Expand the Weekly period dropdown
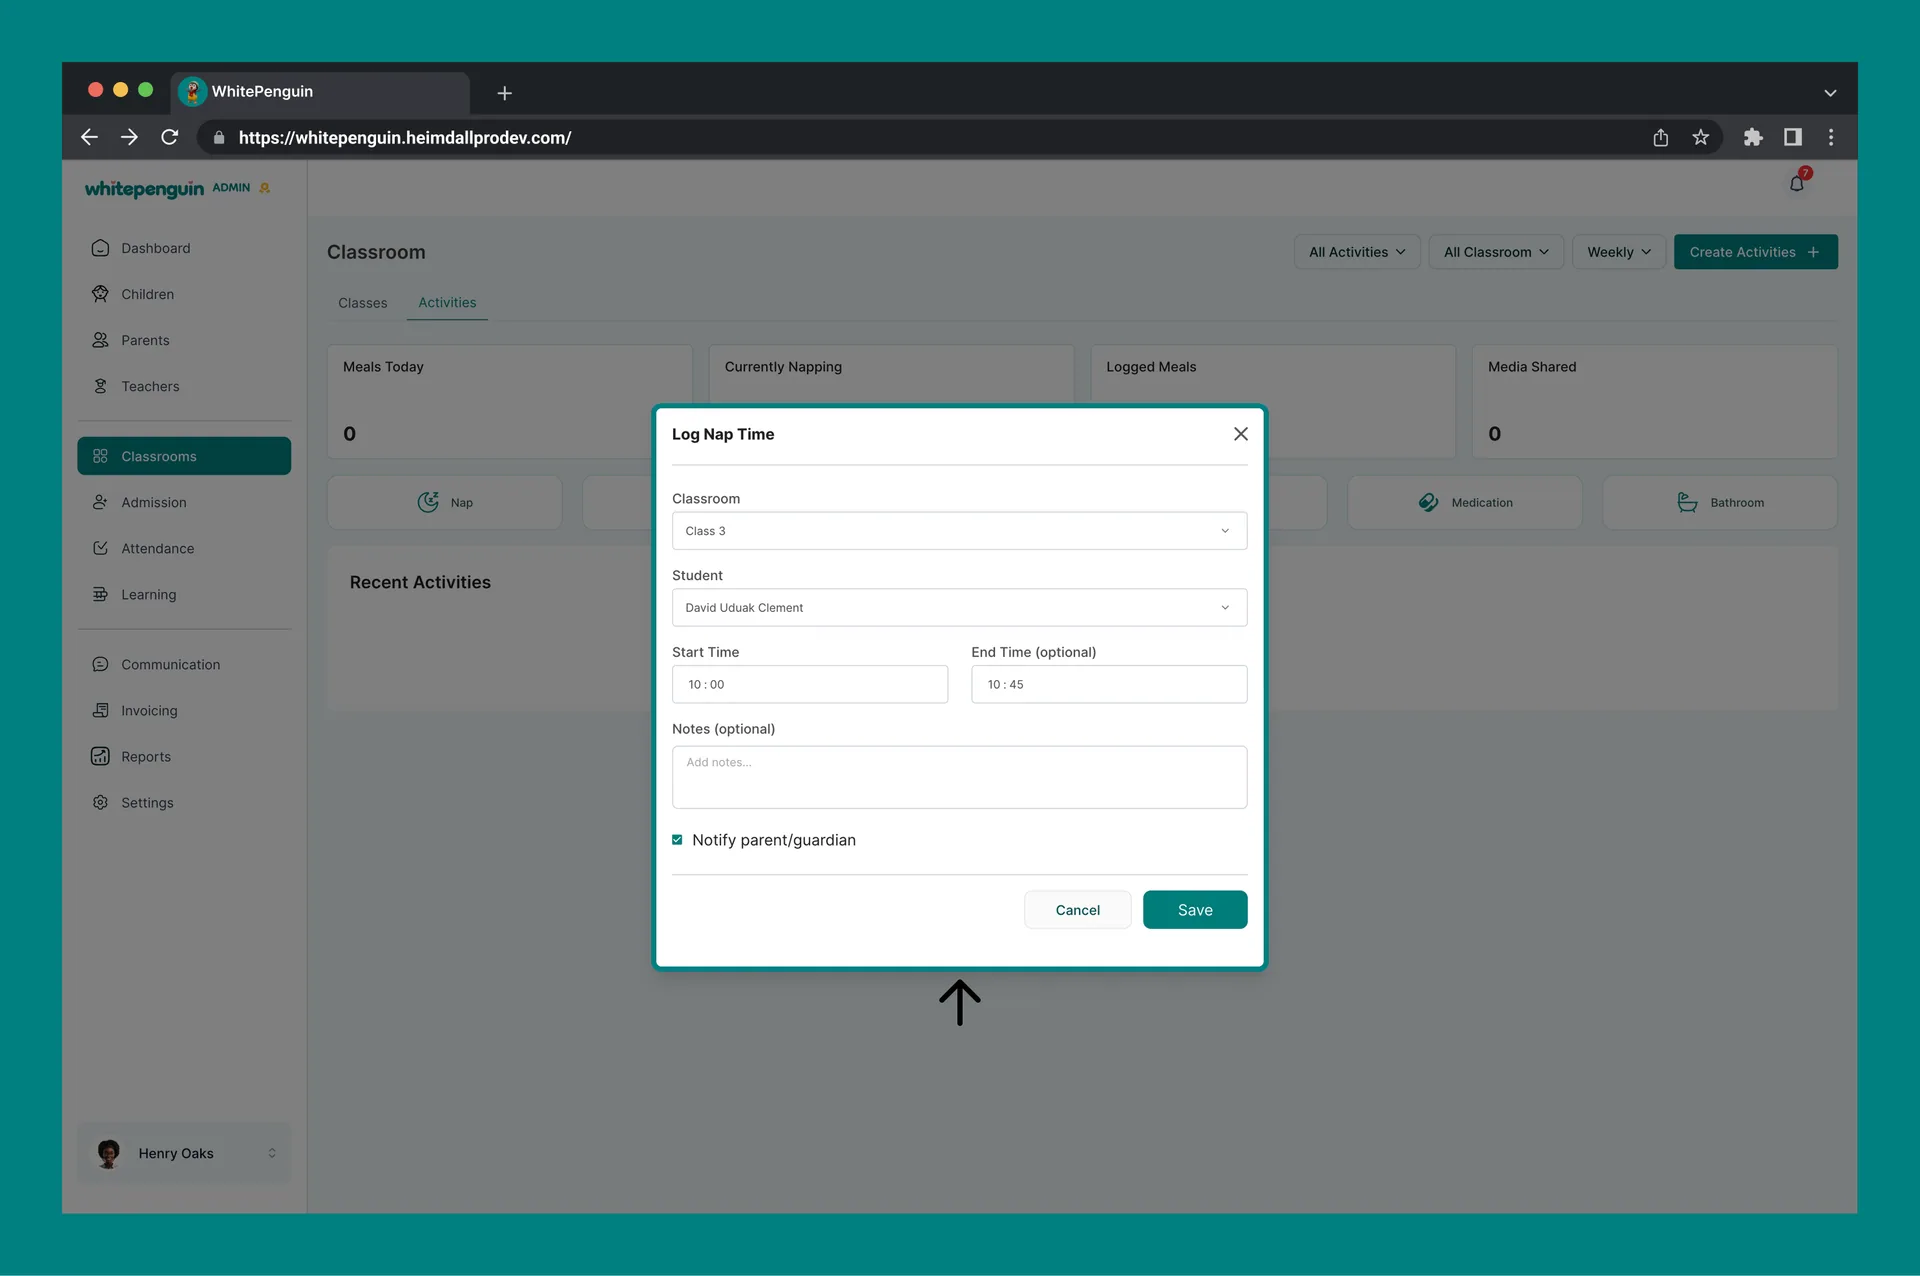Viewport: 1920px width, 1276px height. click(1619, 252)
